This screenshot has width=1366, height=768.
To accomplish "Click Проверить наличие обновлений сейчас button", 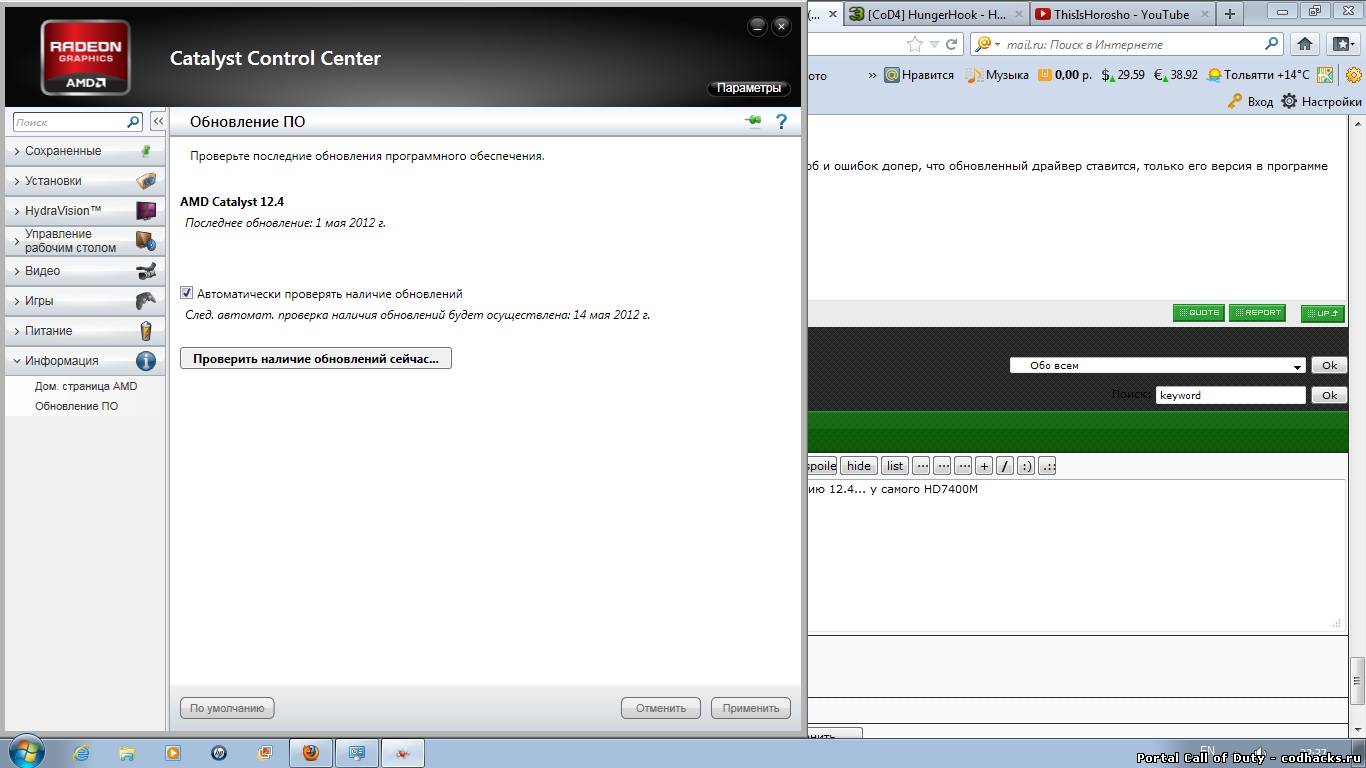I will (x=316, y=358).
